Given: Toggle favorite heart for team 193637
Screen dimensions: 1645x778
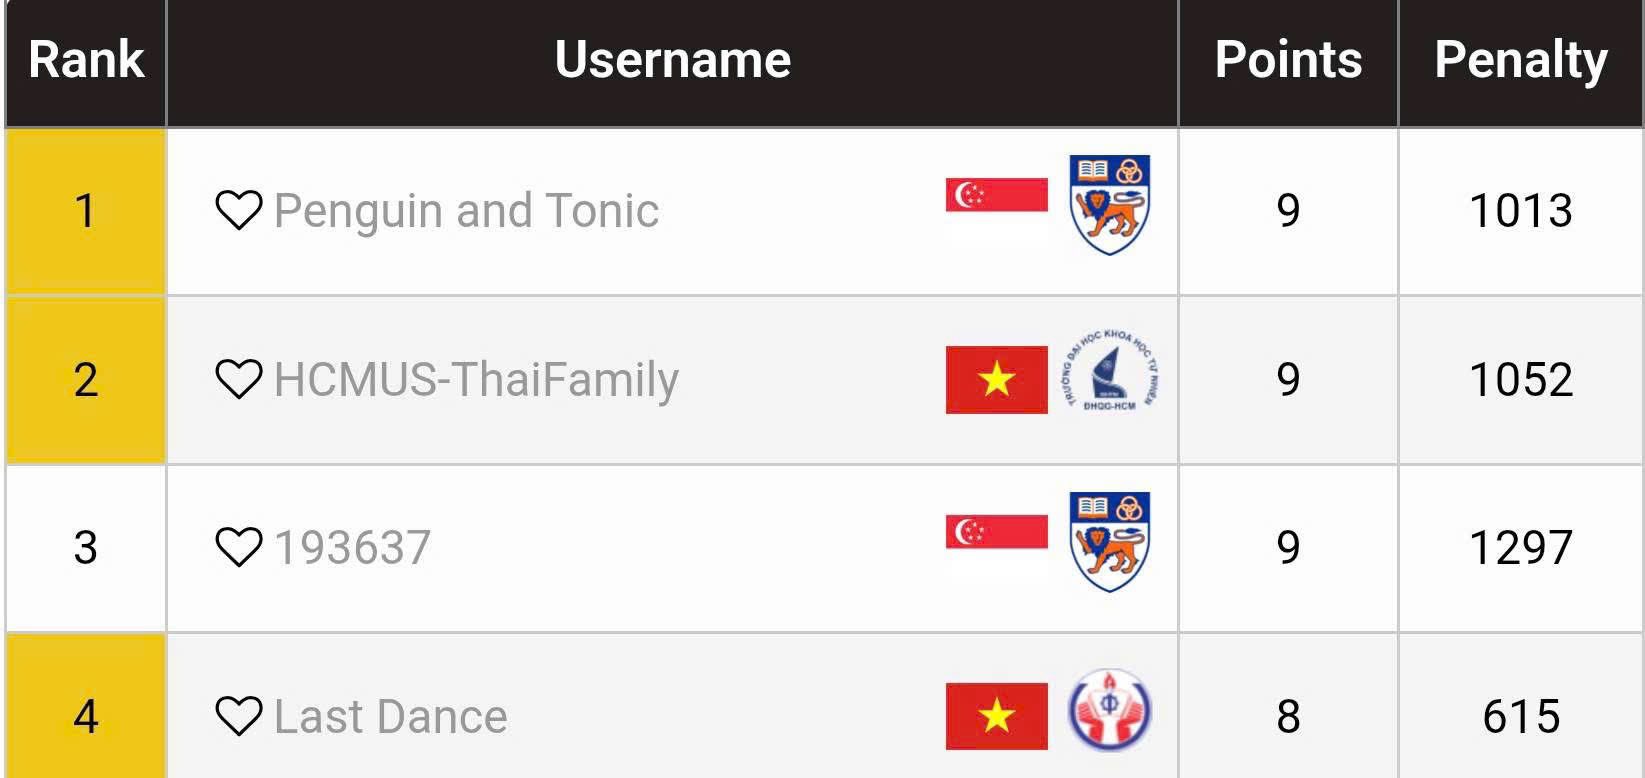Looking at the screenshot, I should (x=238, y=547).
